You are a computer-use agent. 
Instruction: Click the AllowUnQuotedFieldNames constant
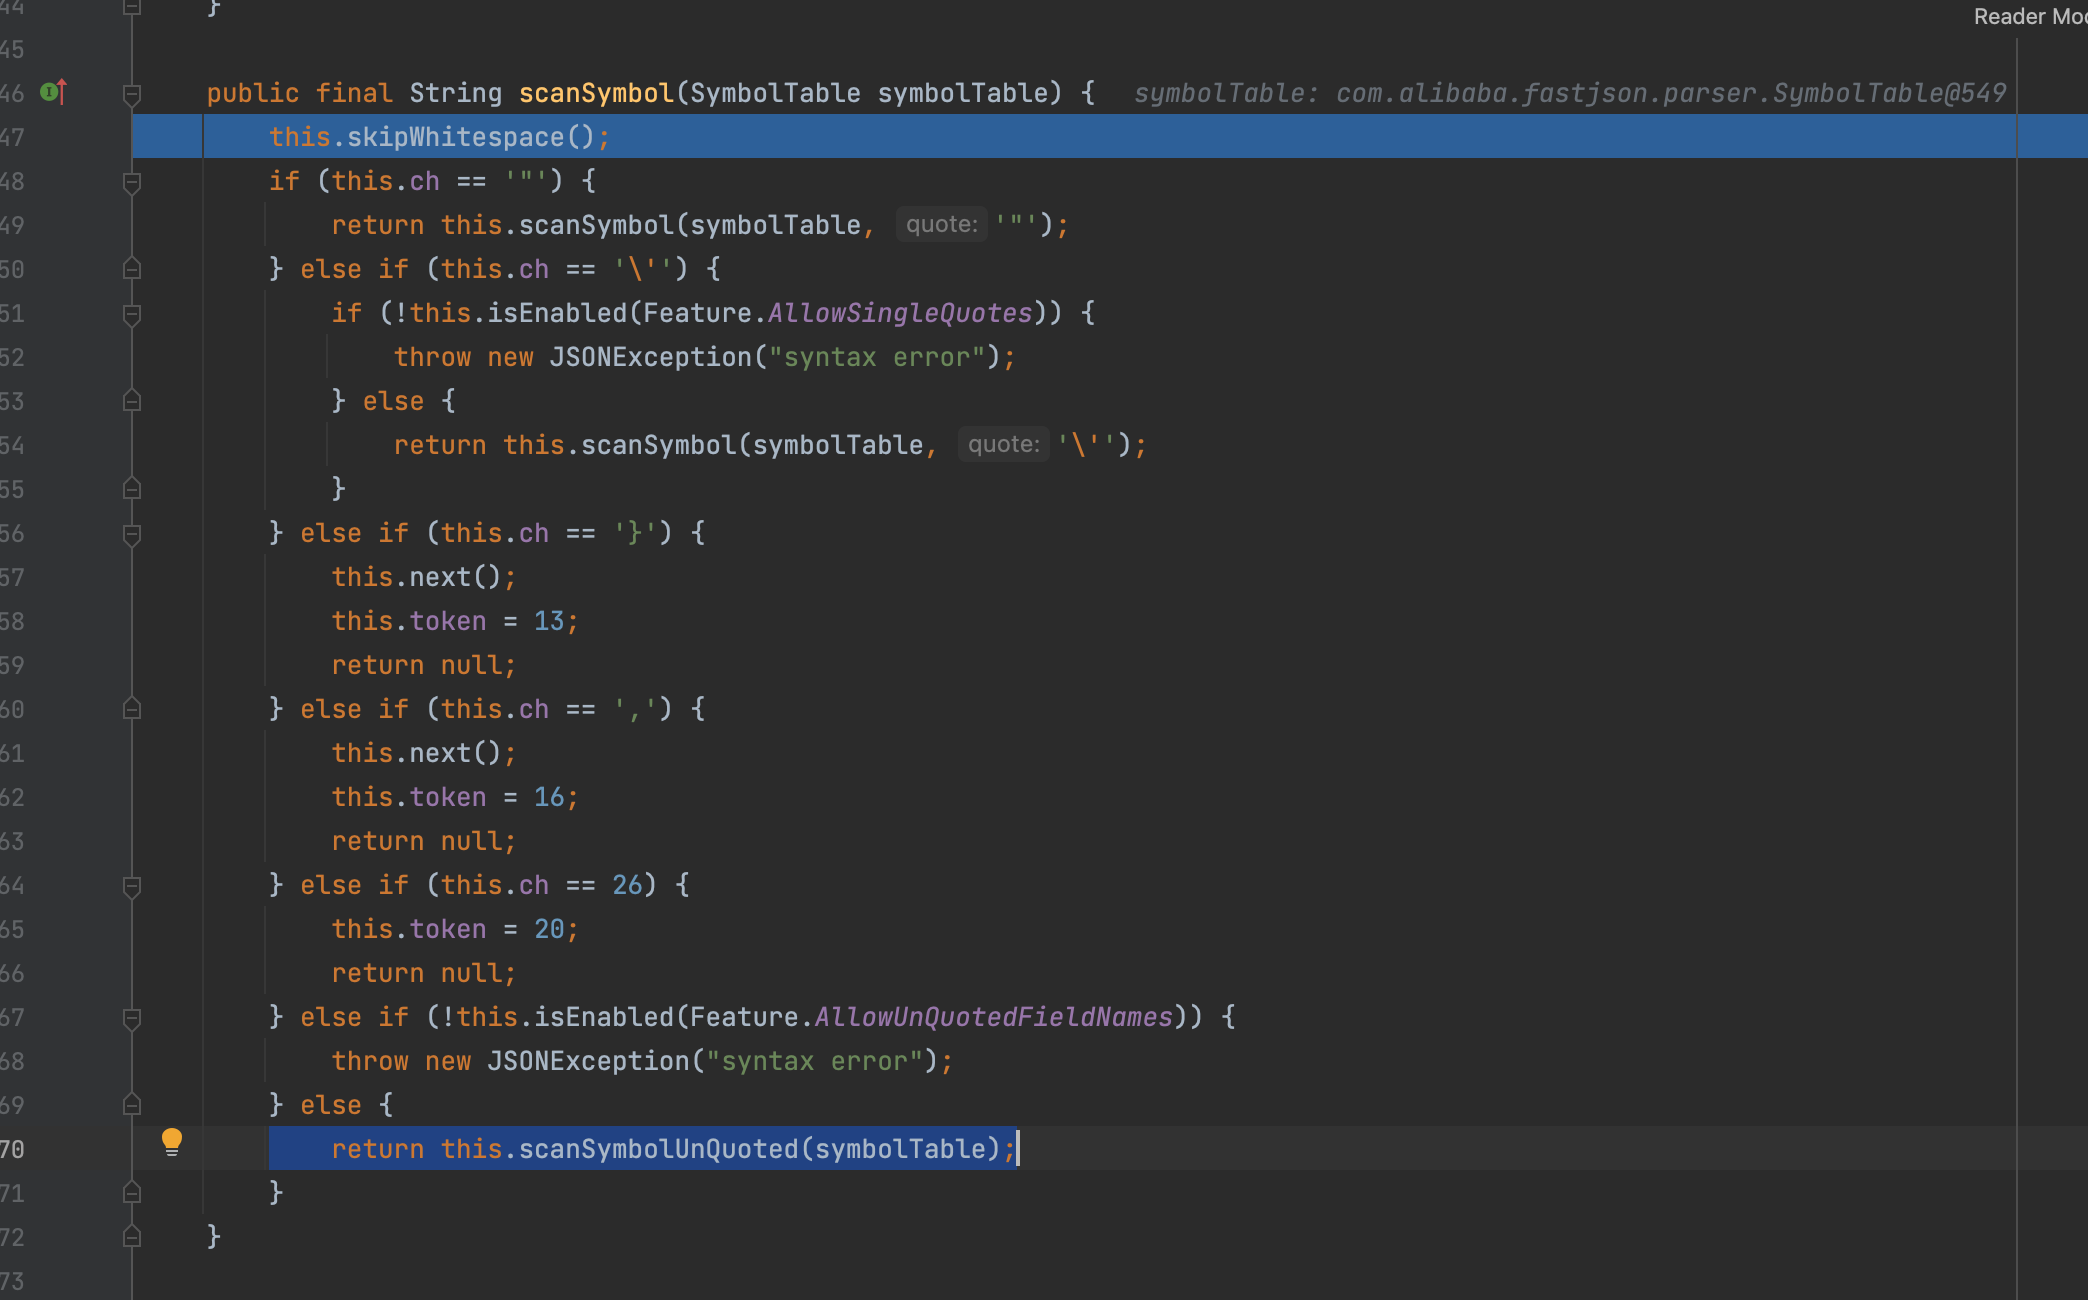pos(993,1017)
